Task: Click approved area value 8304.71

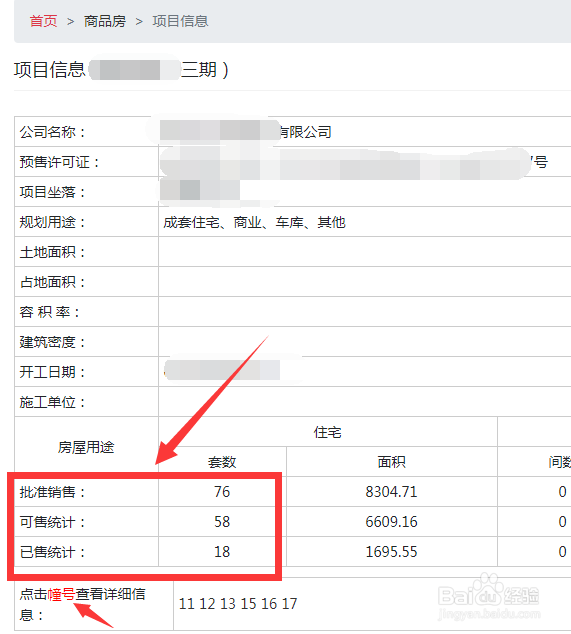Action: point(391,492)
